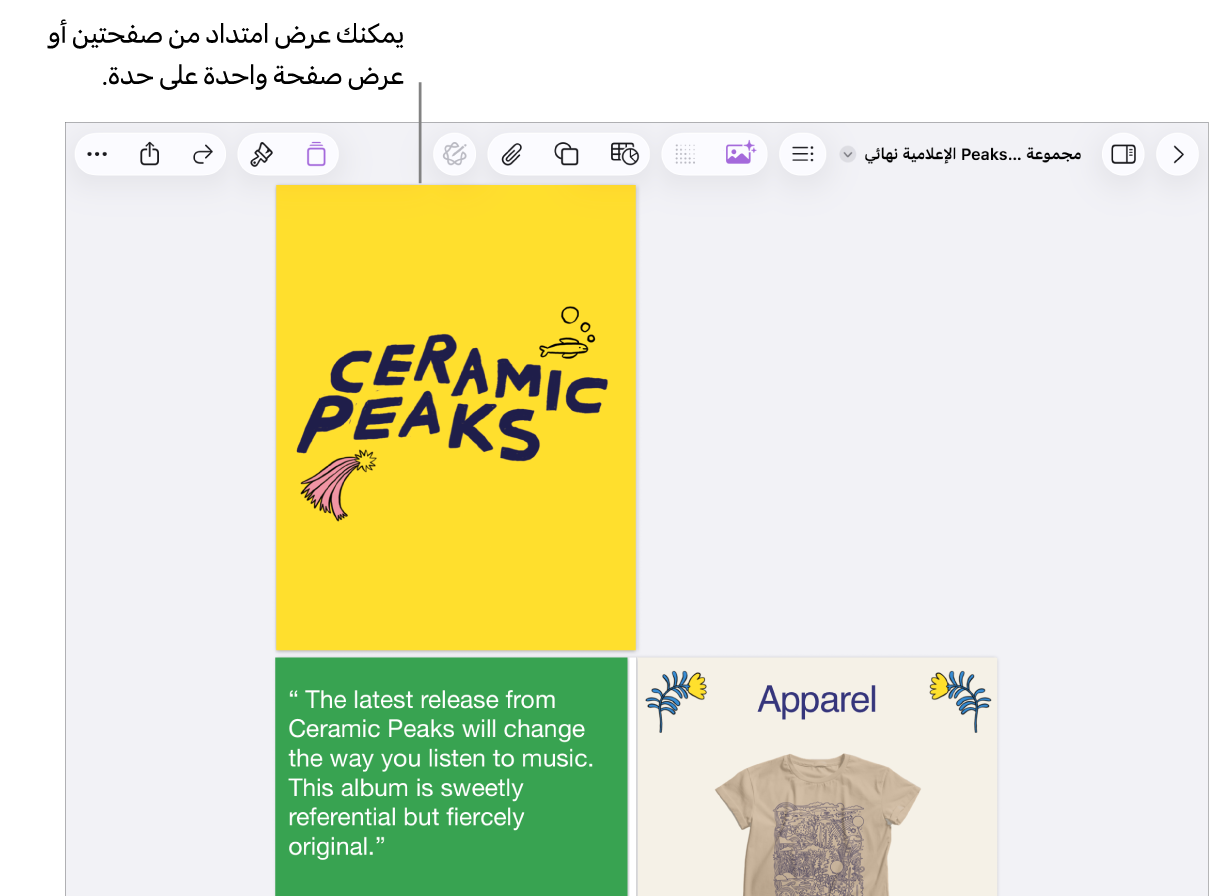1210x896 pixels.
Task: Select the green quote page
Action: click(452, 776)
